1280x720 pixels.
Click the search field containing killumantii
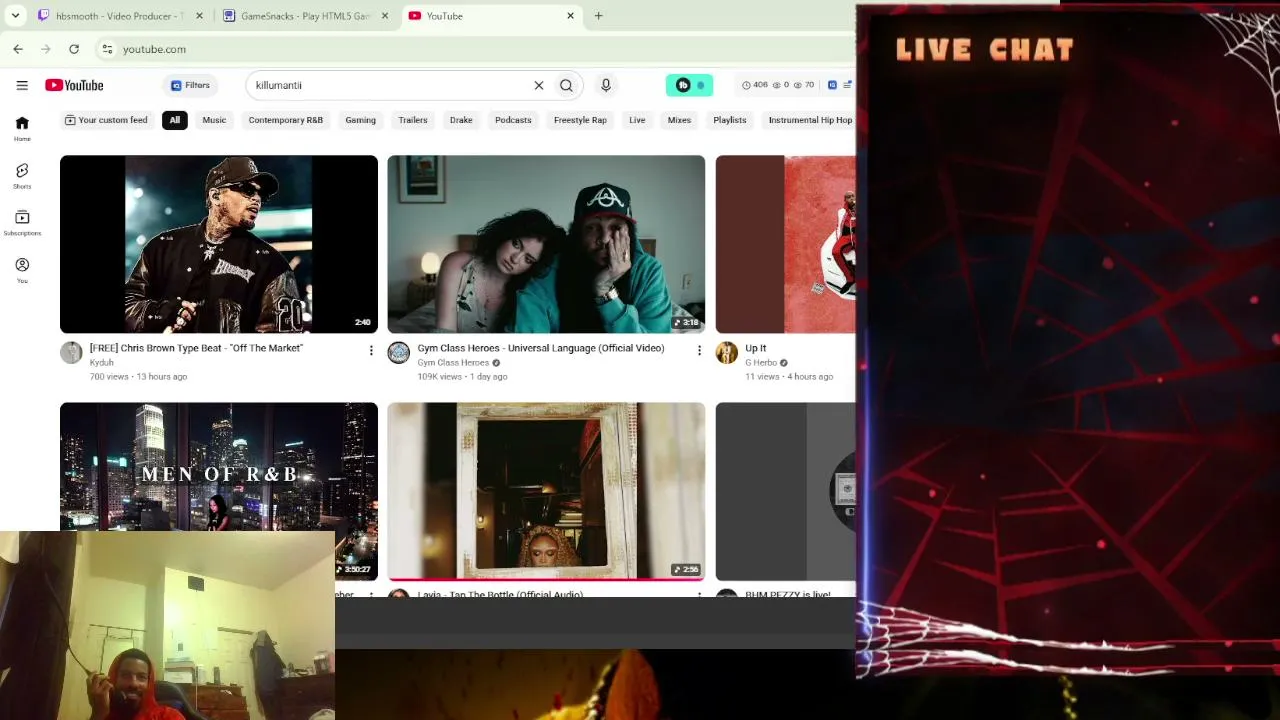coord(390,85)
